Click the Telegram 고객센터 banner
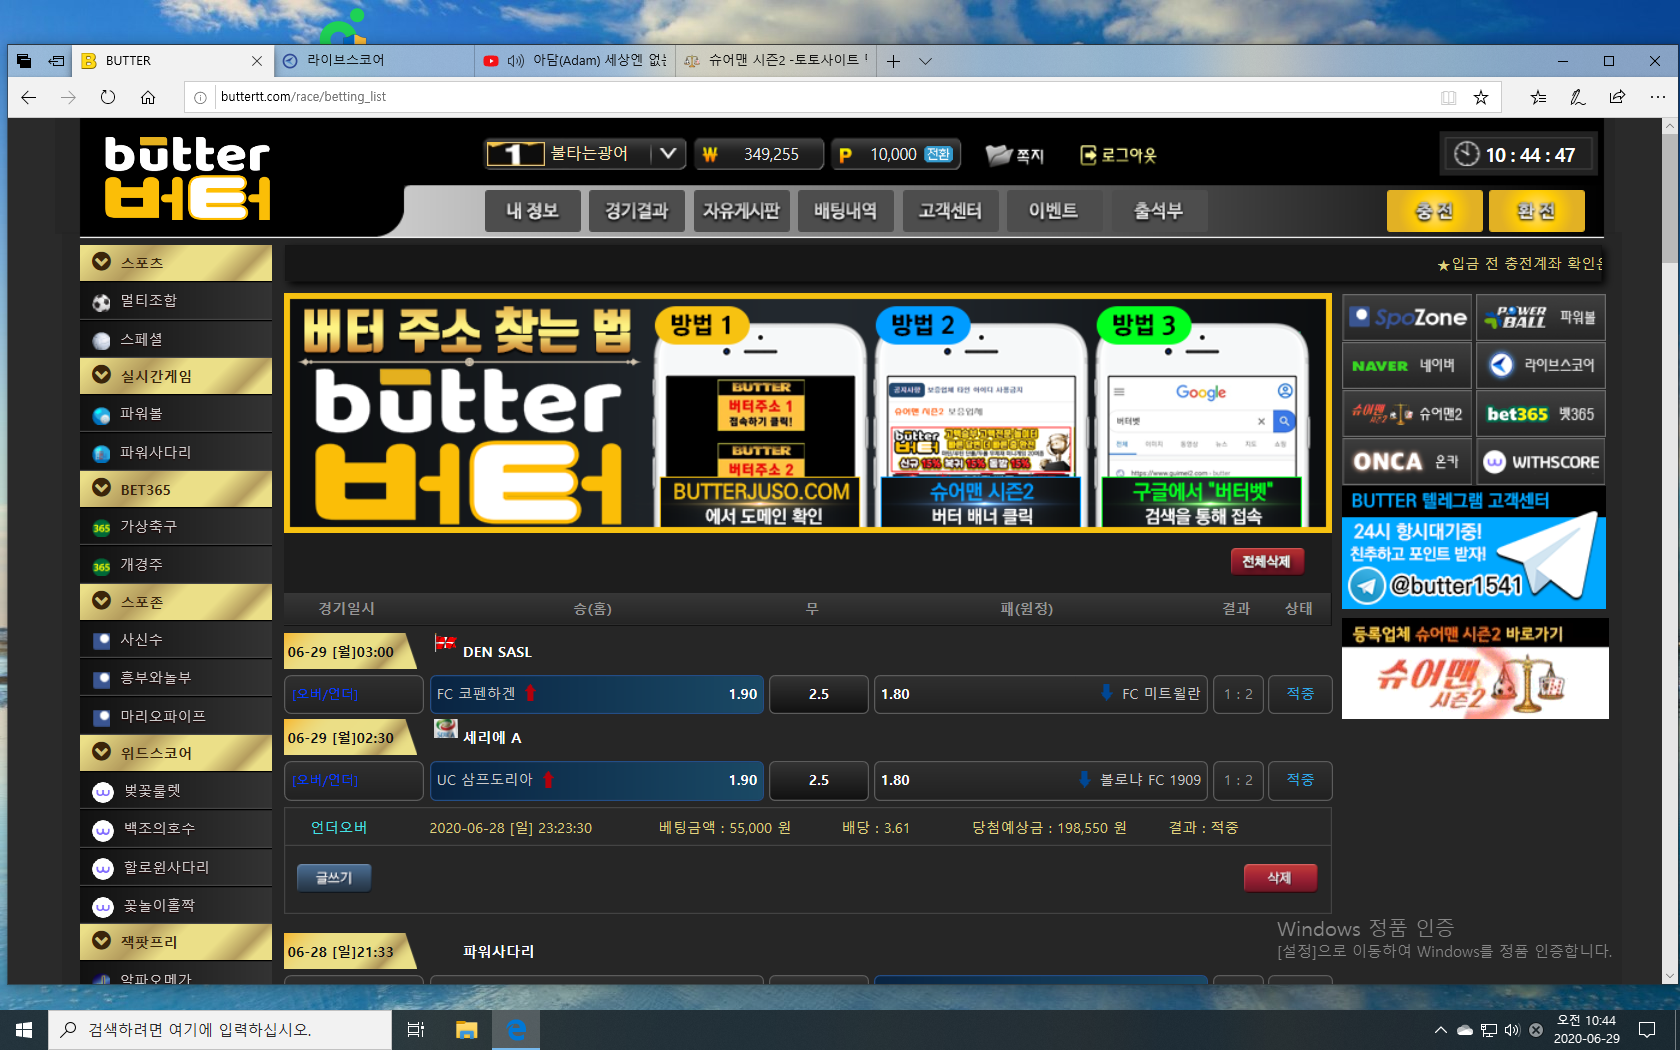1680x1050 pixels. 1473,548
